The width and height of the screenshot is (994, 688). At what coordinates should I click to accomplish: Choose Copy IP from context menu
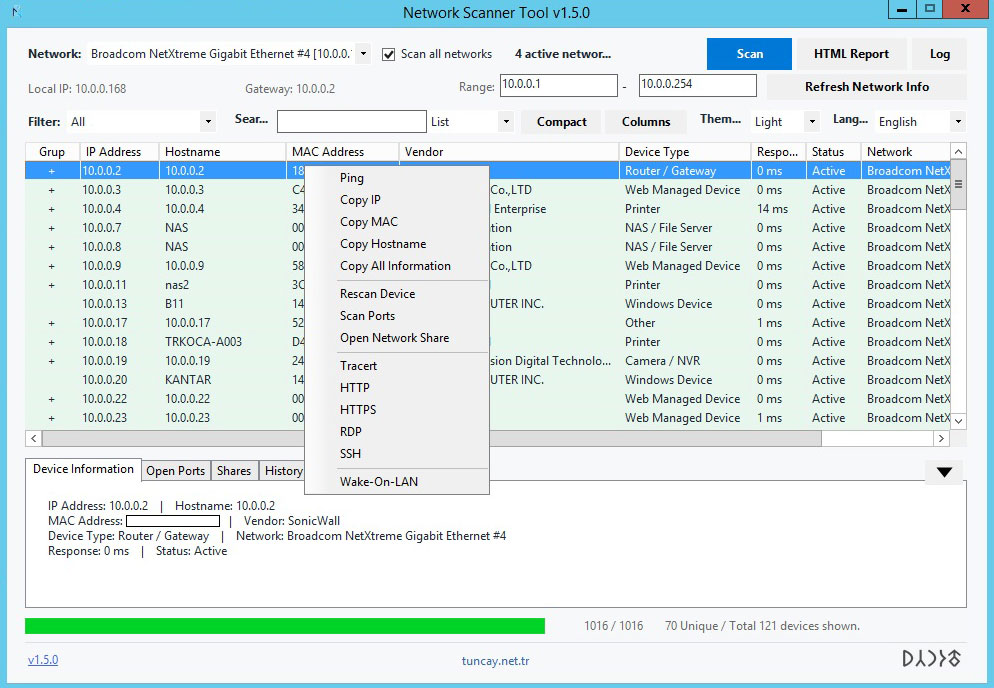(x=397, y=200)
